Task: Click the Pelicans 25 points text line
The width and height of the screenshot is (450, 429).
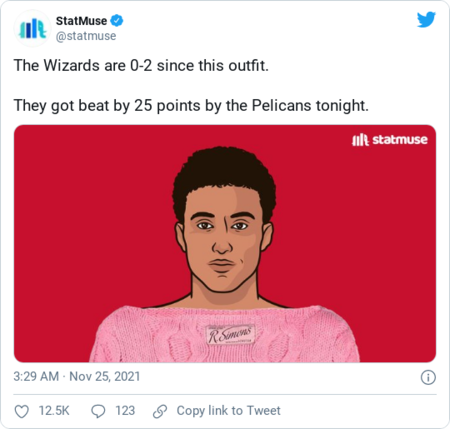Action: coord(191,106)
